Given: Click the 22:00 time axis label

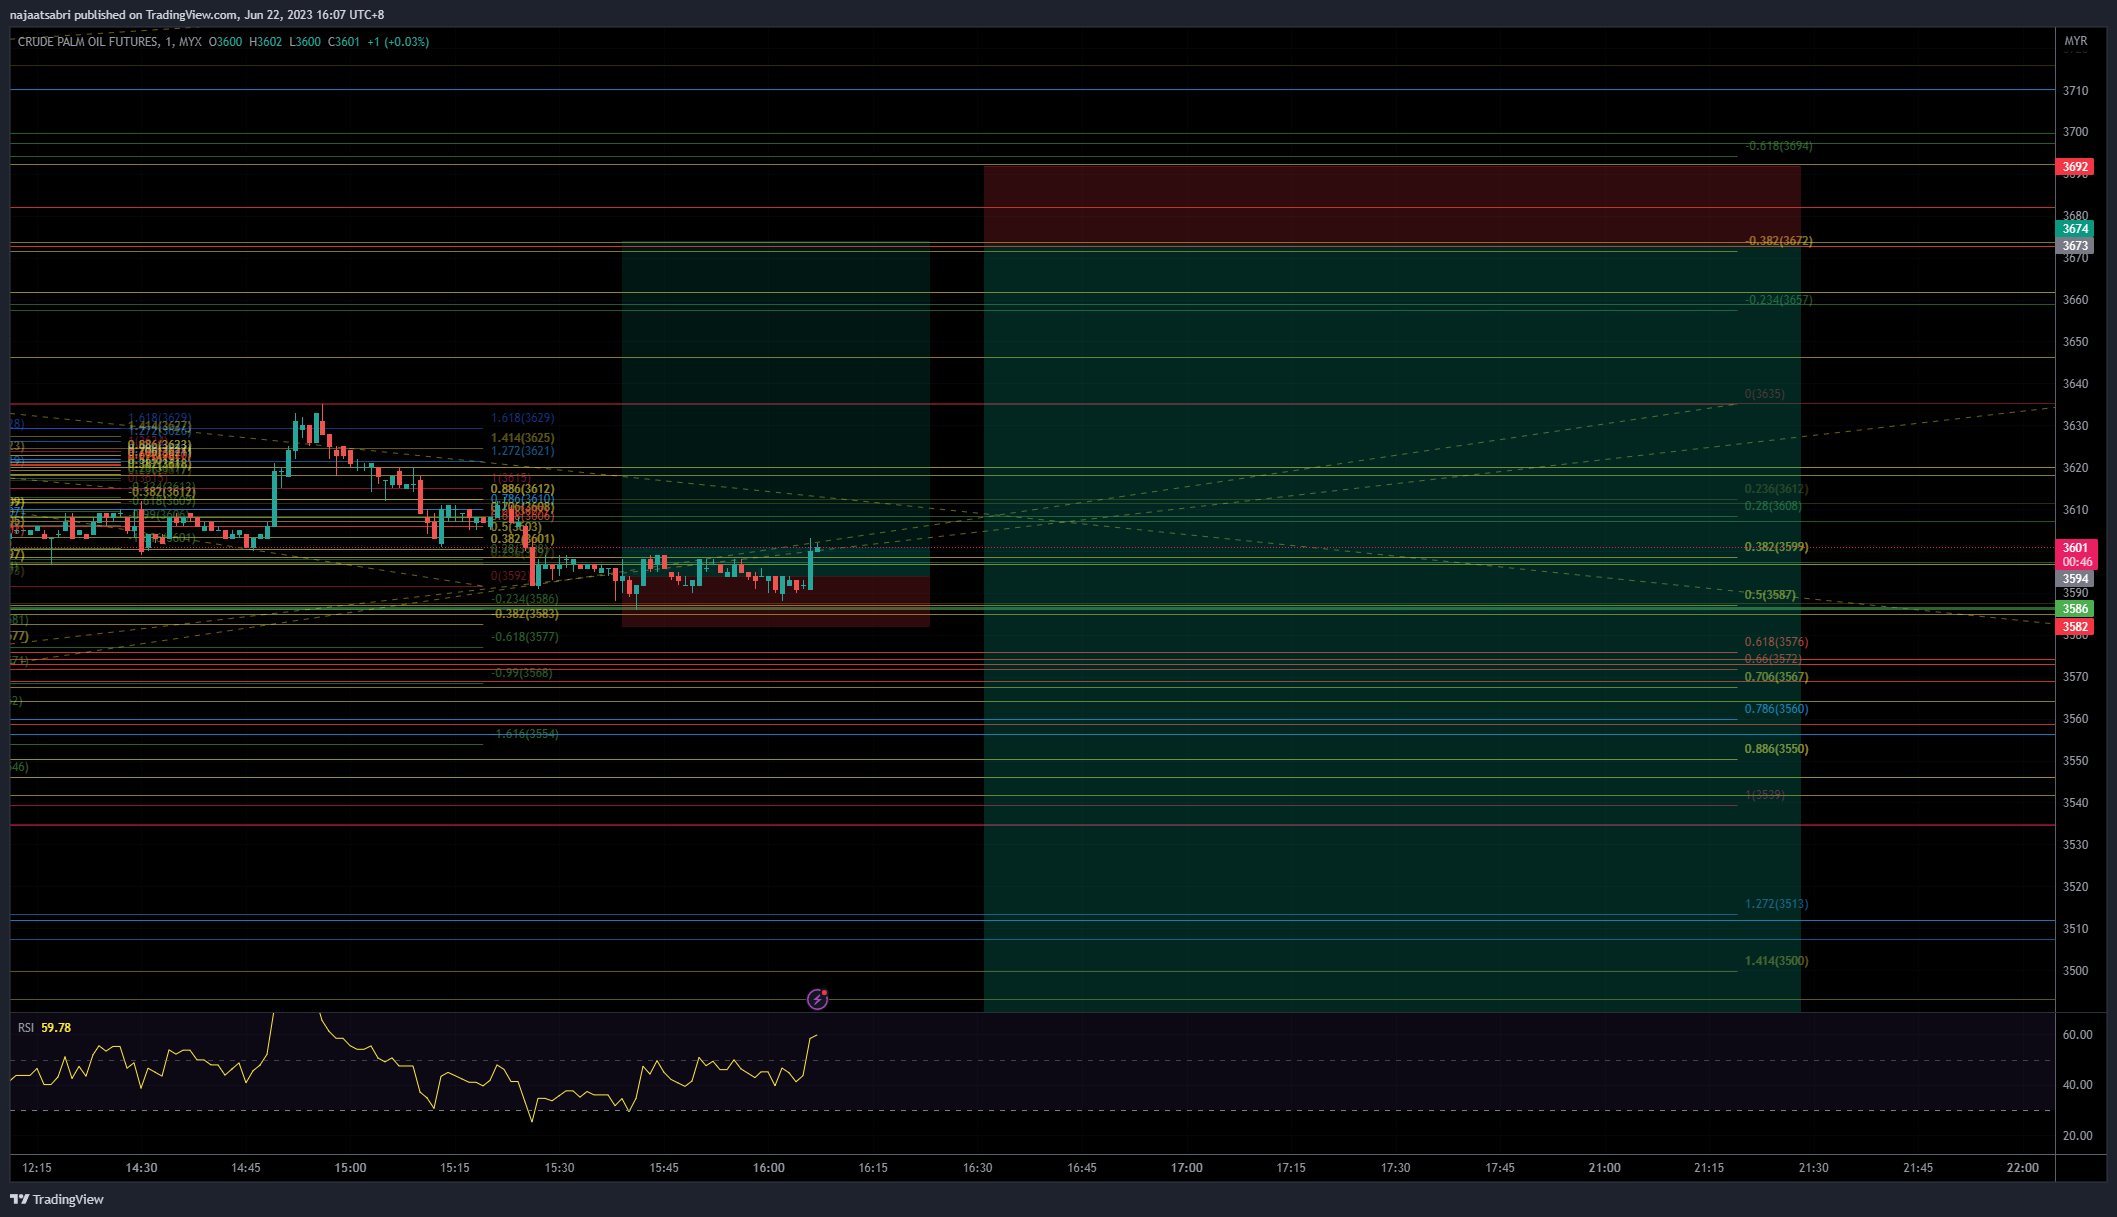Looking at the screenshot, I should [x=2023, y=1168].
